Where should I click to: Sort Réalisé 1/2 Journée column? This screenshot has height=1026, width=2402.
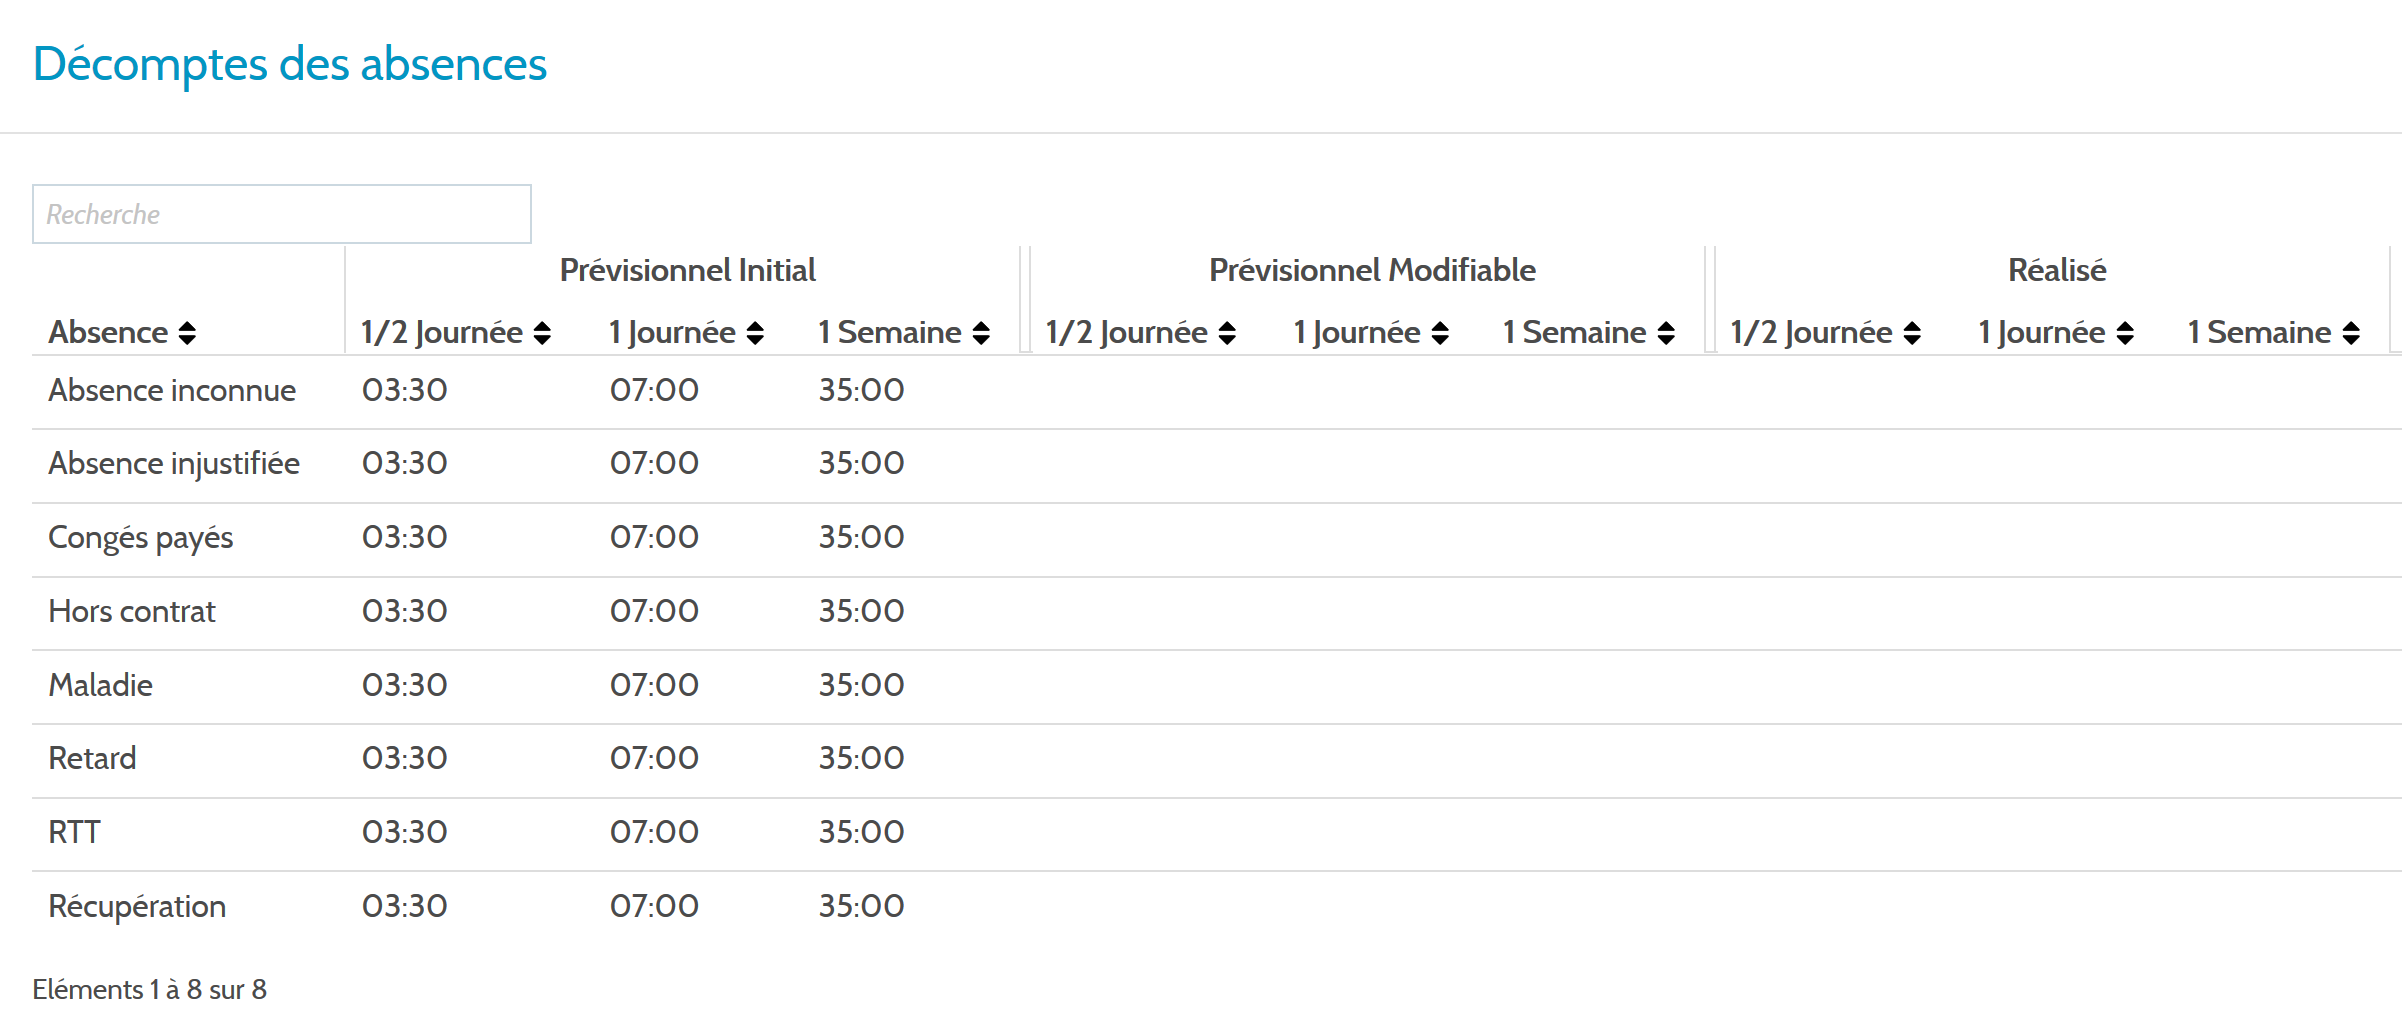(x=1912, y=333)
